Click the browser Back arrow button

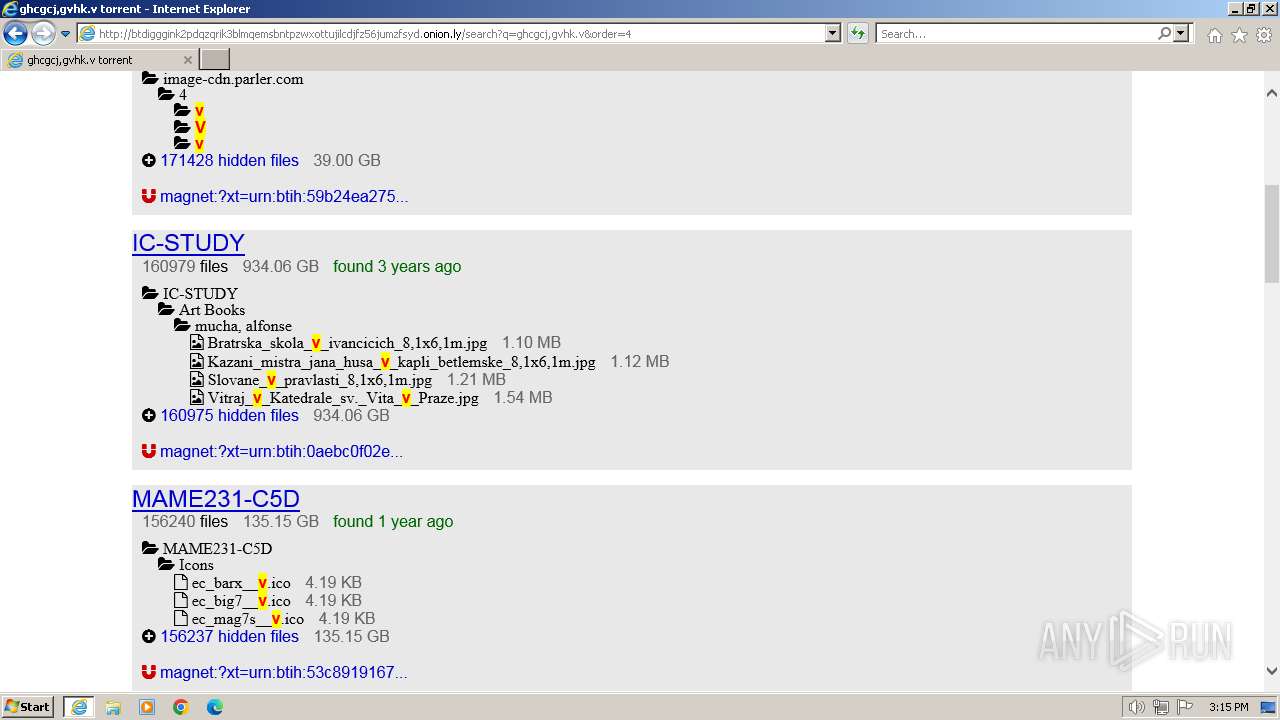coord(15,34)
